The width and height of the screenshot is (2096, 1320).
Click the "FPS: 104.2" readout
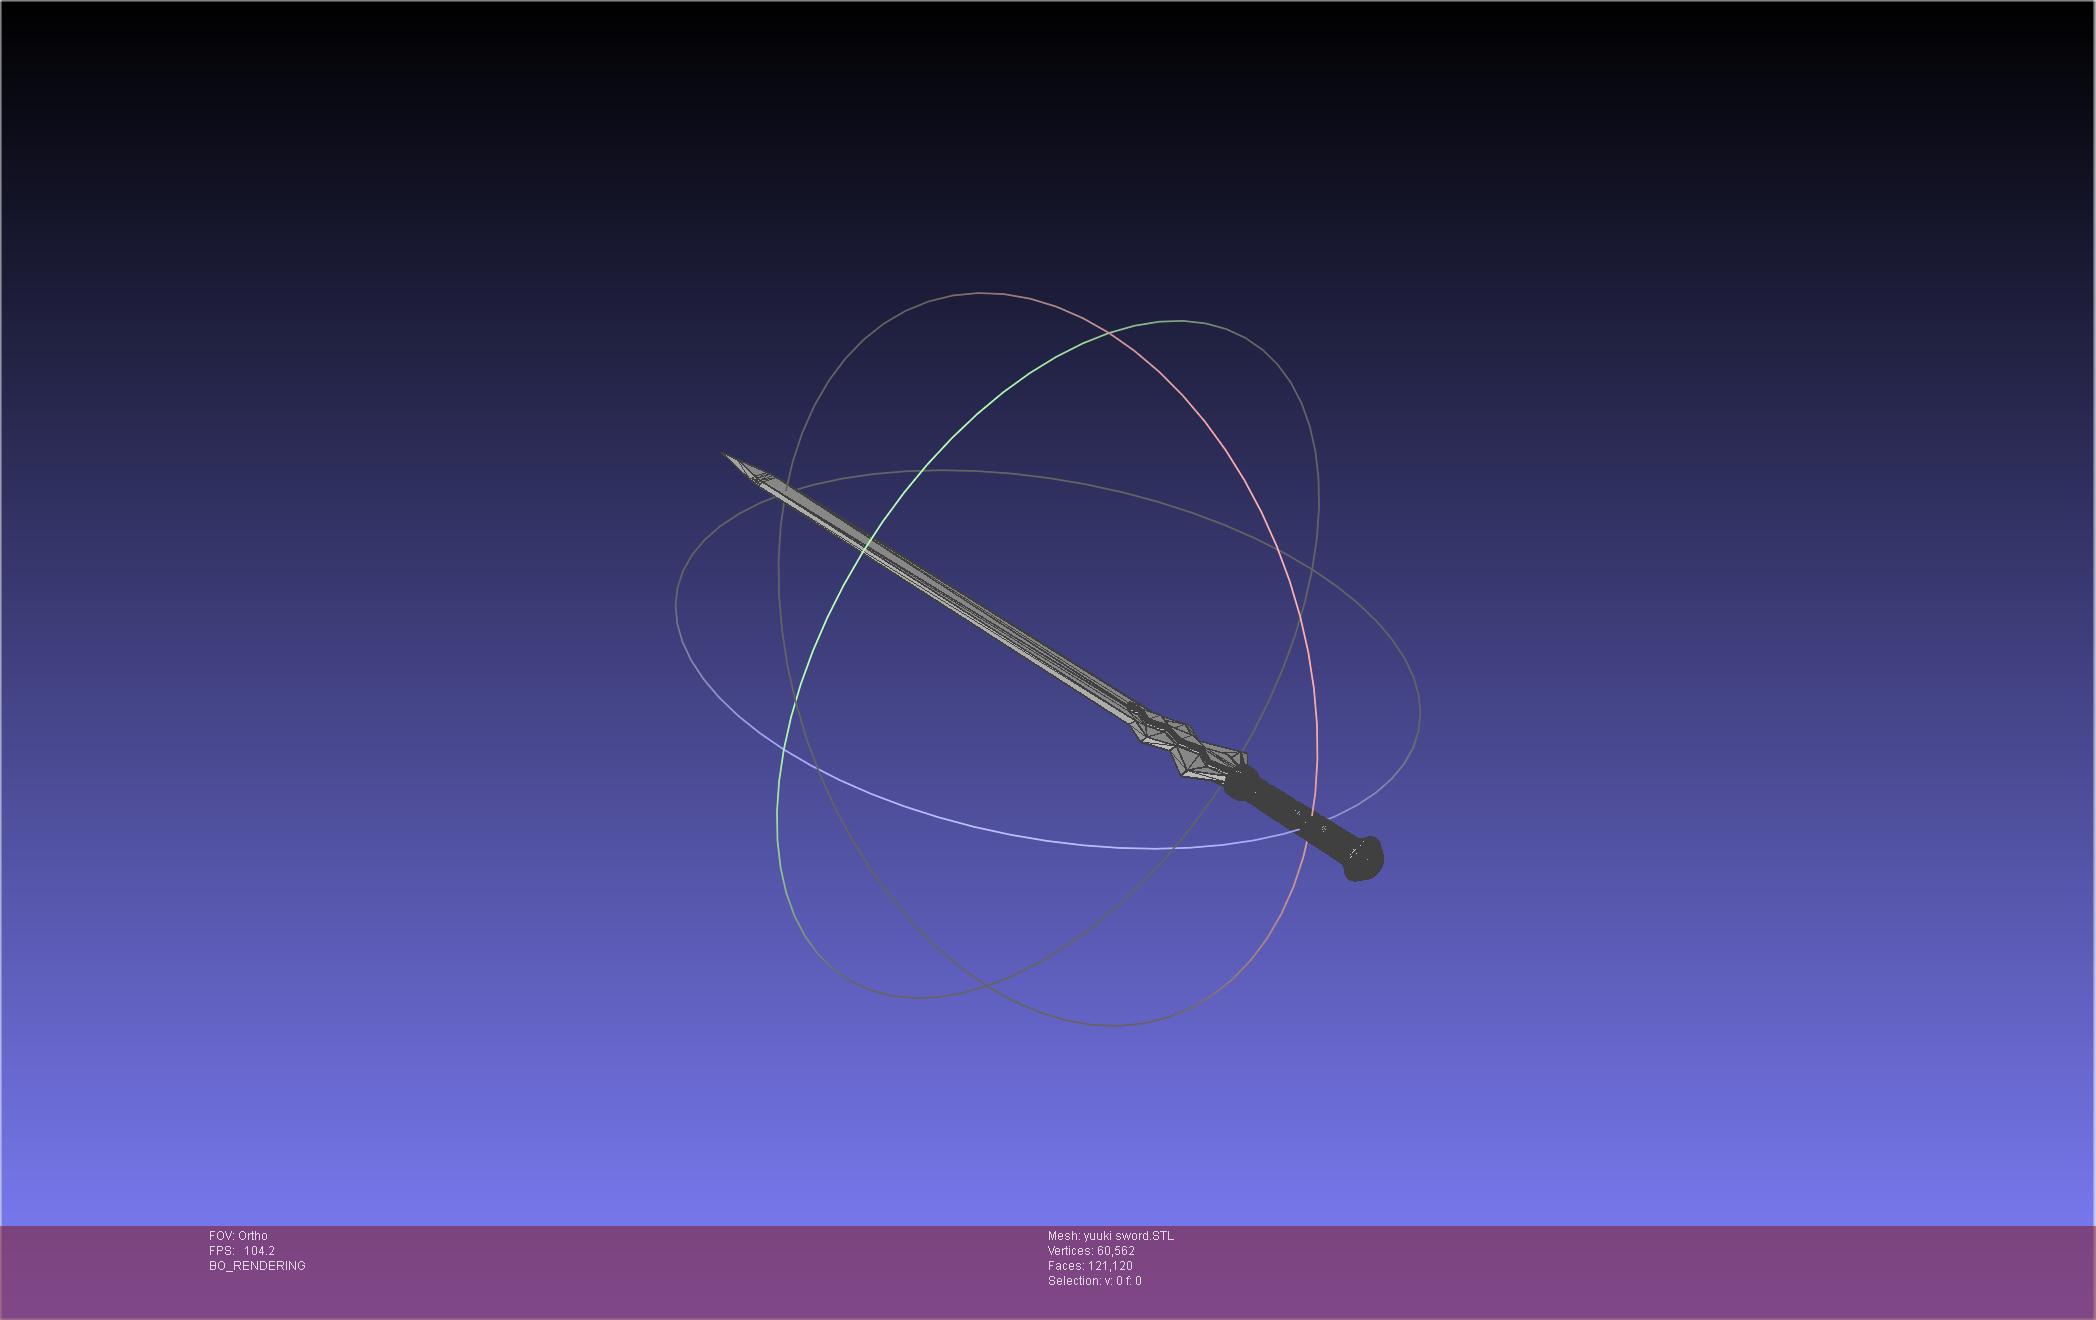pyautogui.click(x=242, y=1251)
